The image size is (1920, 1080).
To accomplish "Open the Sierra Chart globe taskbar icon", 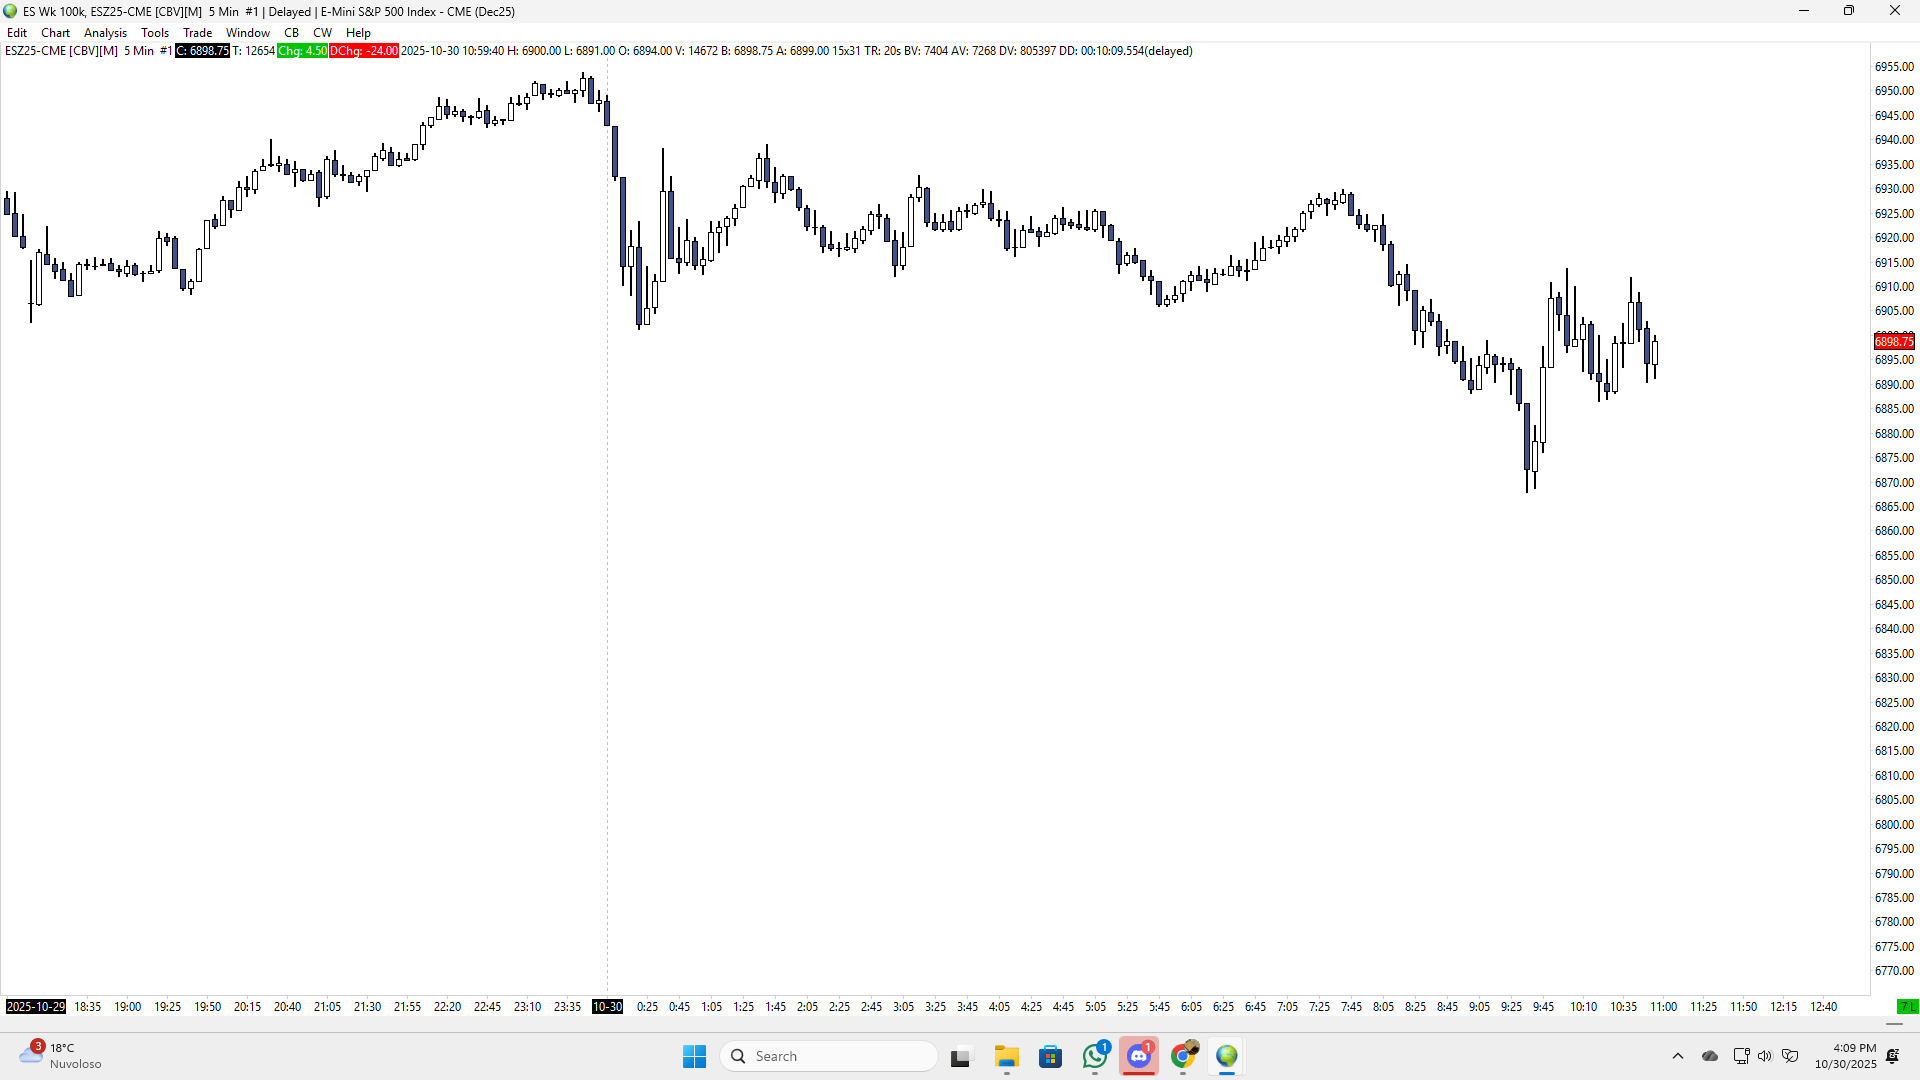I will coord(1227,1056).
